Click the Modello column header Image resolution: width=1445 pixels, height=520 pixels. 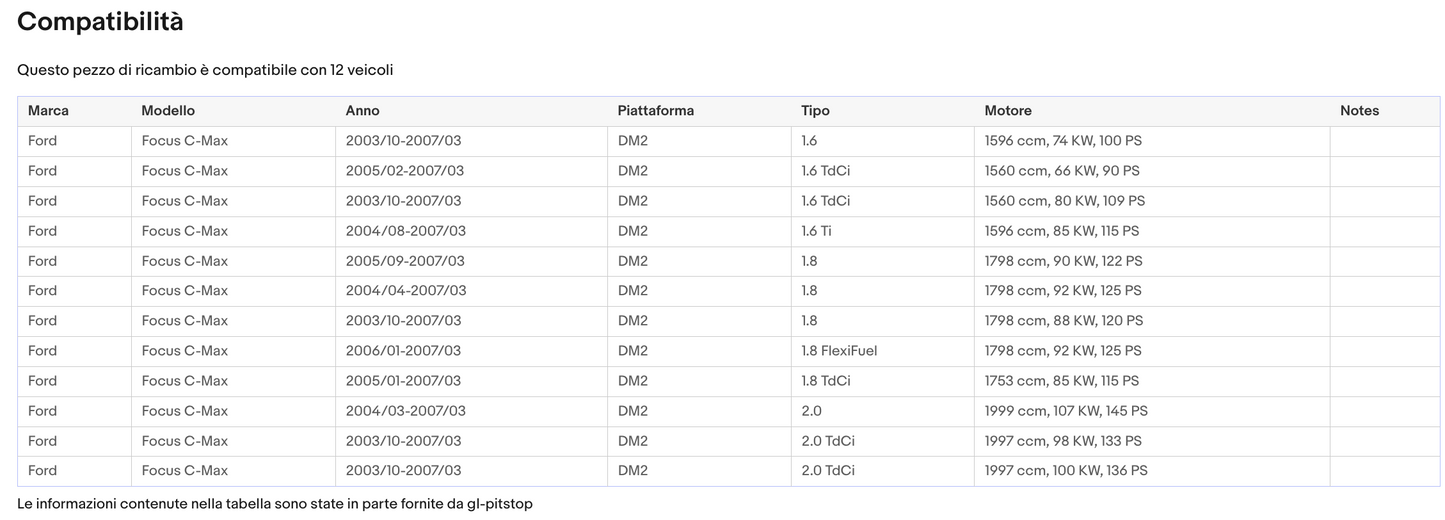pyautogui.click(x=168, y=111)
